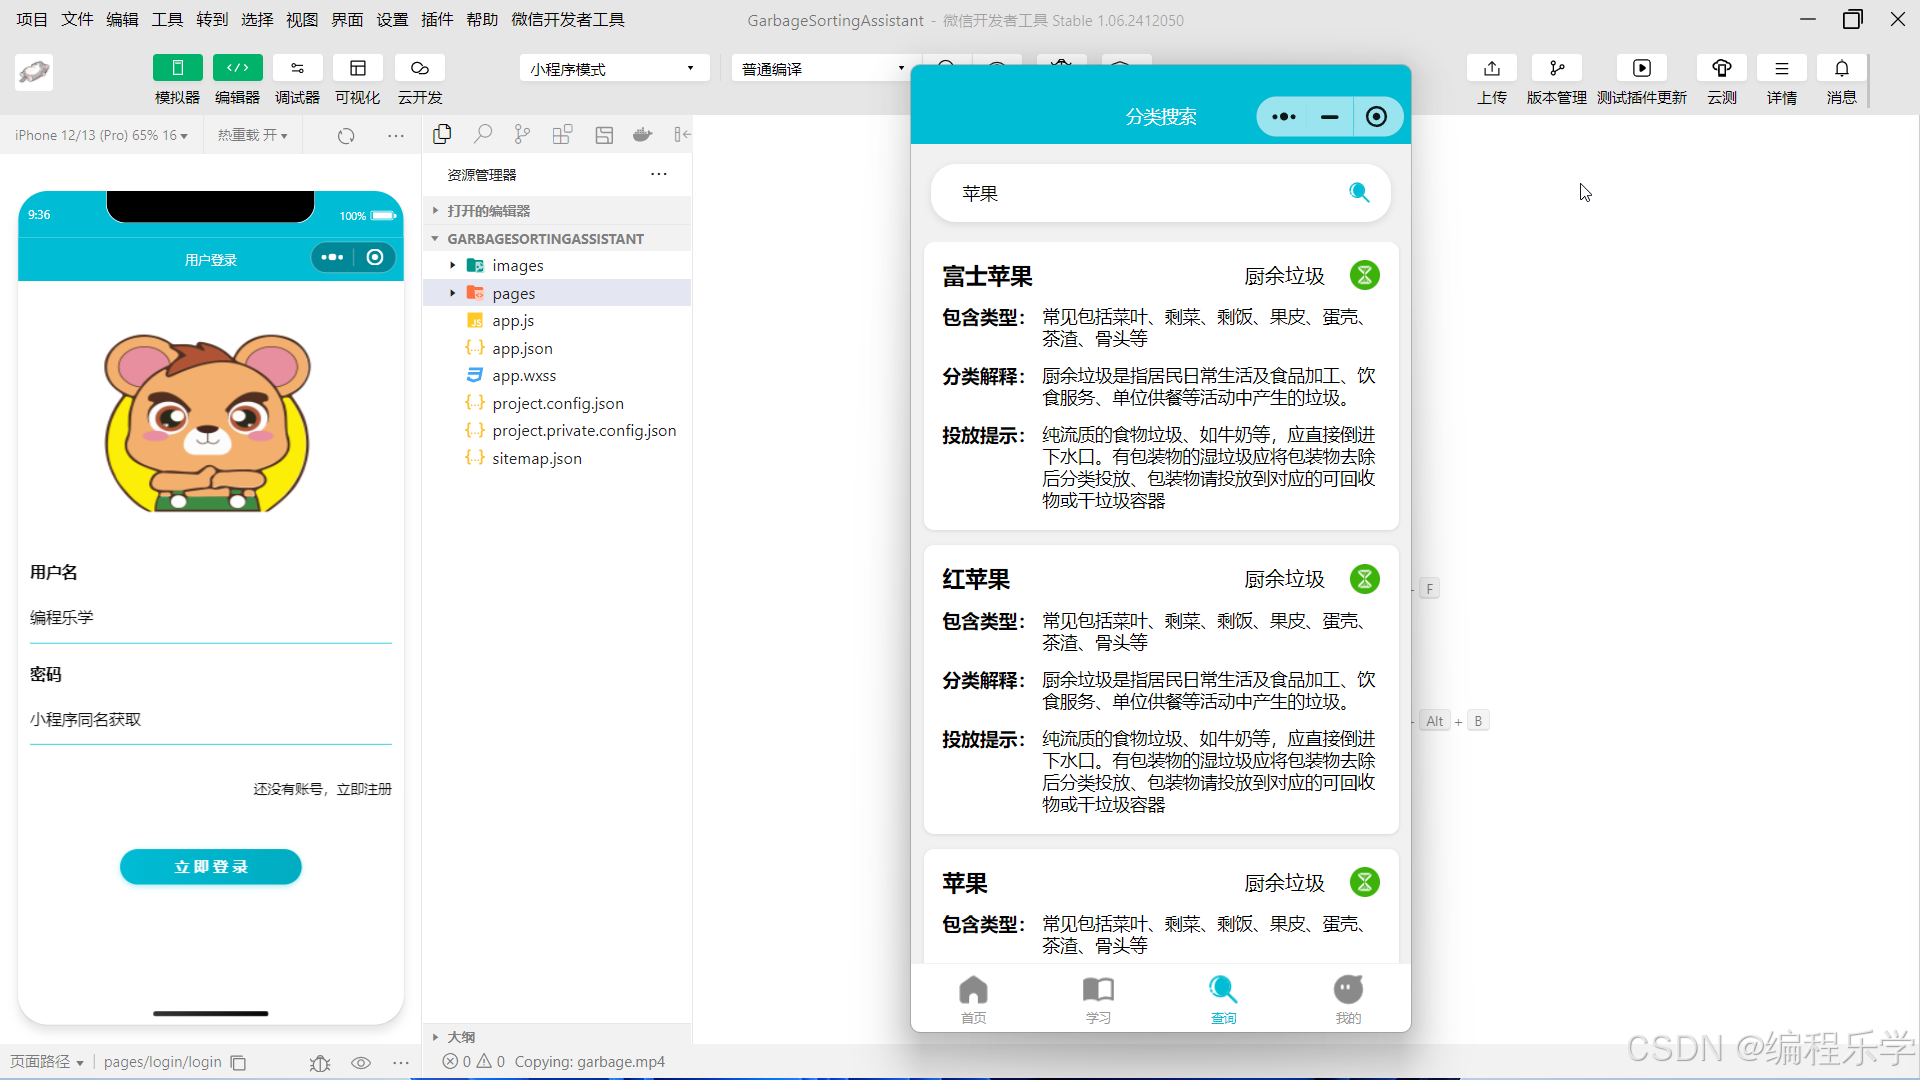Switch to the 首页 home tab
The image size is (1920, 1080).
click(x=973, y=999)
